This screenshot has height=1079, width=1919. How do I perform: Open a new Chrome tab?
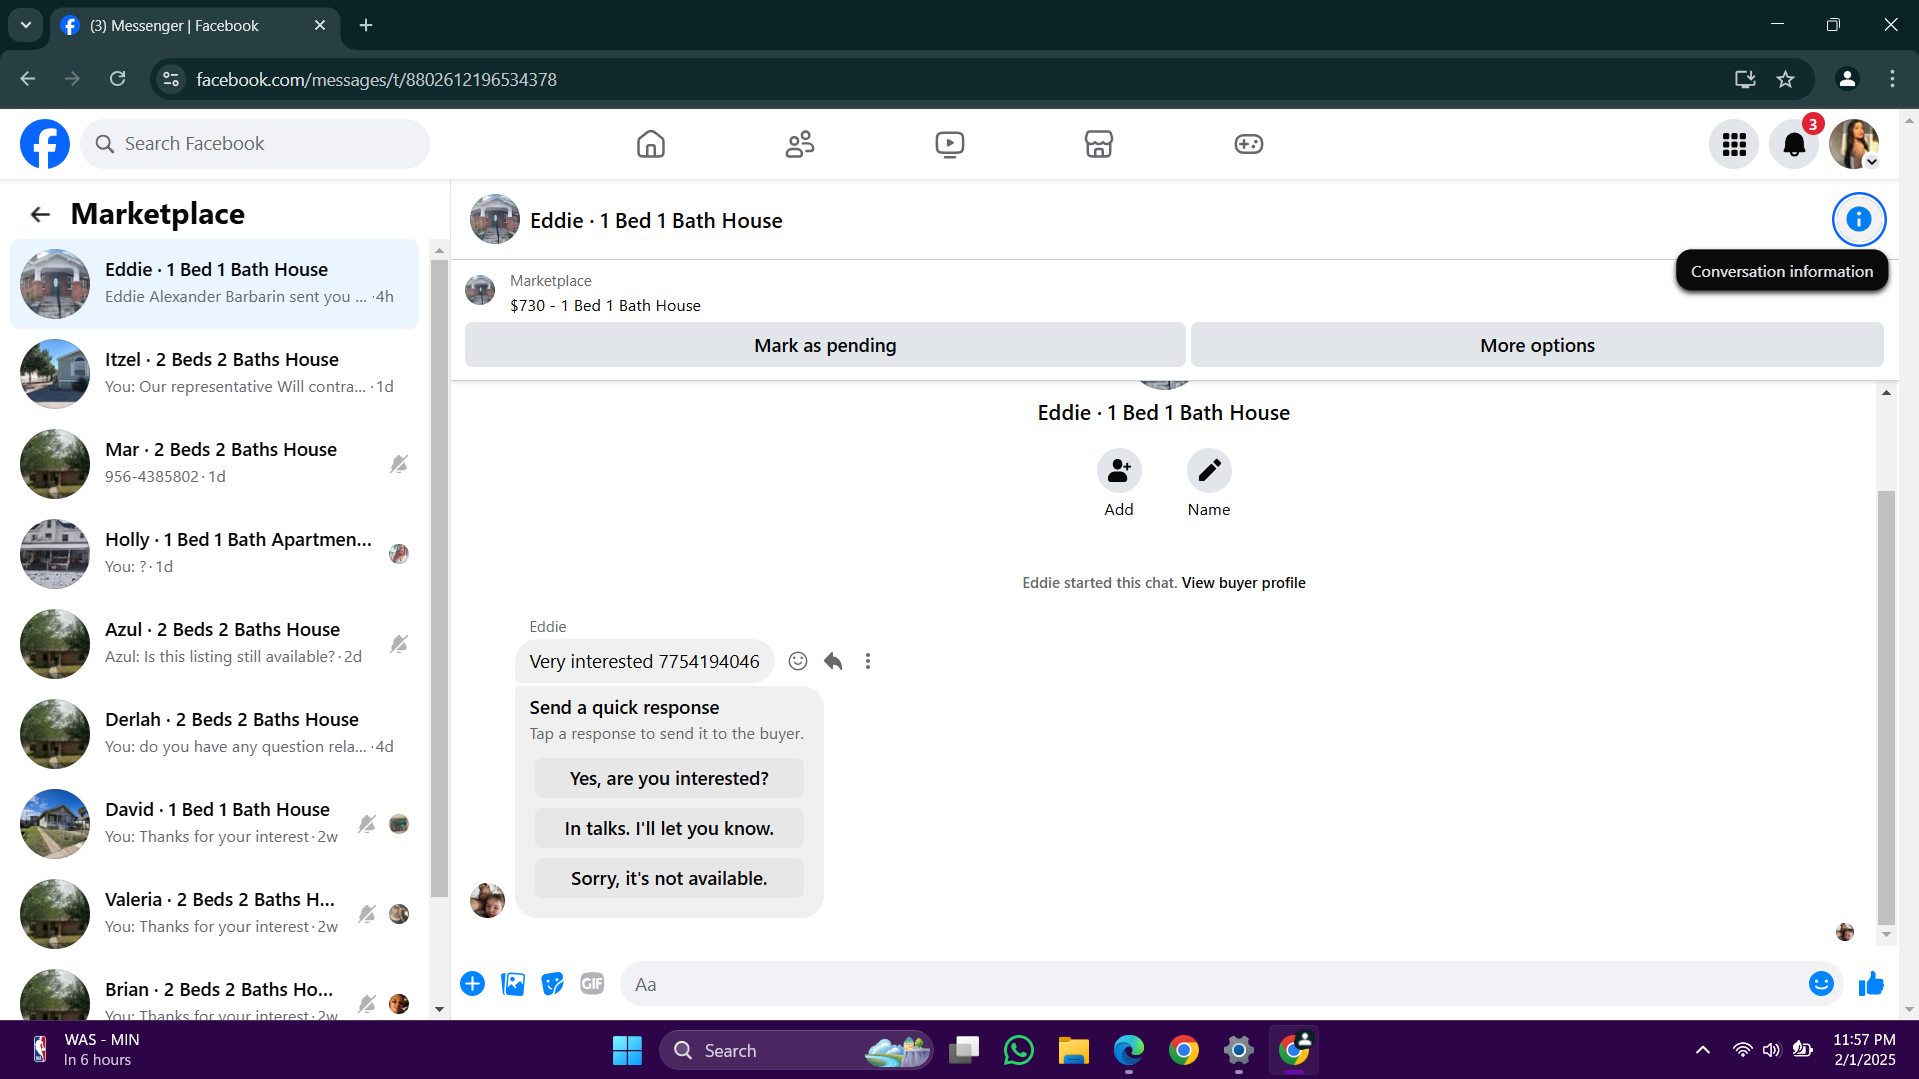366,25
